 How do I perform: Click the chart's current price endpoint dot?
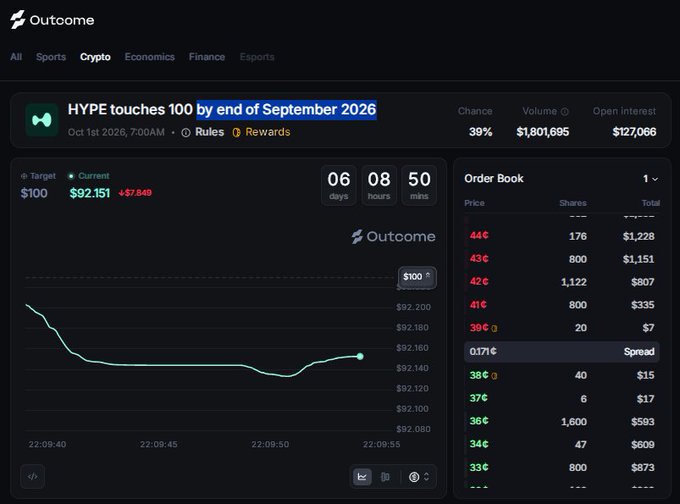(360, 356)
